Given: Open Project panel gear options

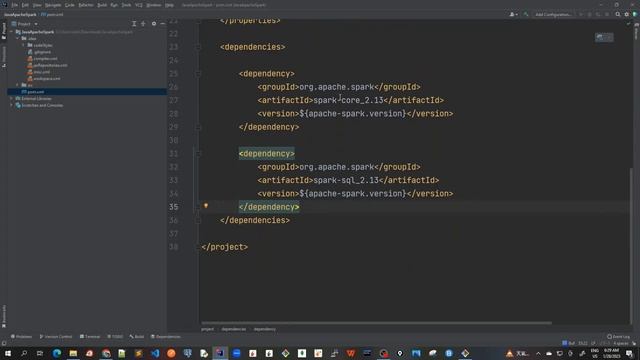Looking at the screenshot, I should [x=154, y=24].
